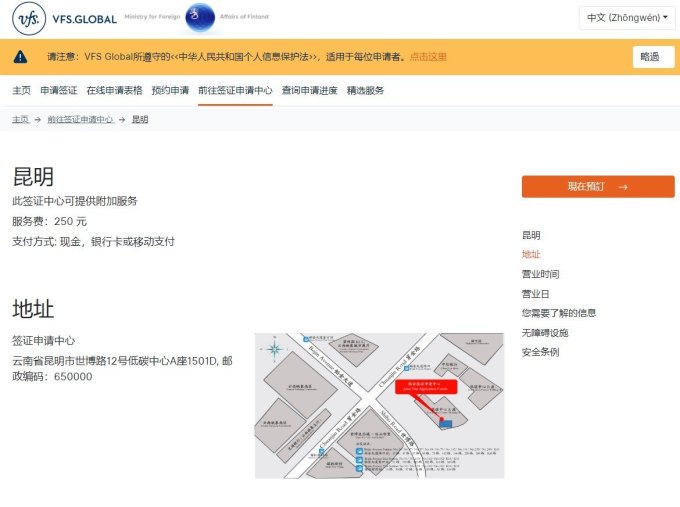
Task: Open 查询申请进度 menu item
Action: pos(310,90)
